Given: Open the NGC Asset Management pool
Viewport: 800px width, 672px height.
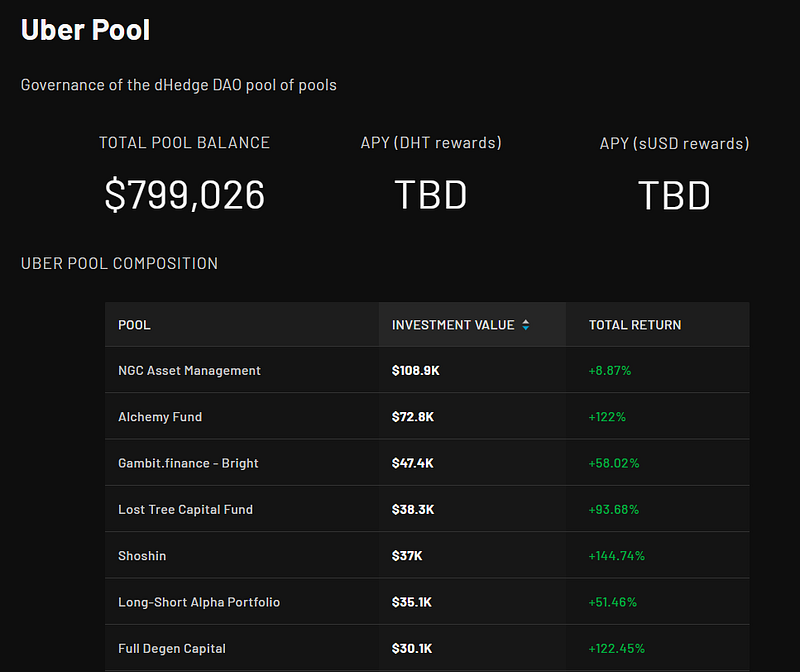Looking at the screenshot, I should tap(189, 370).
